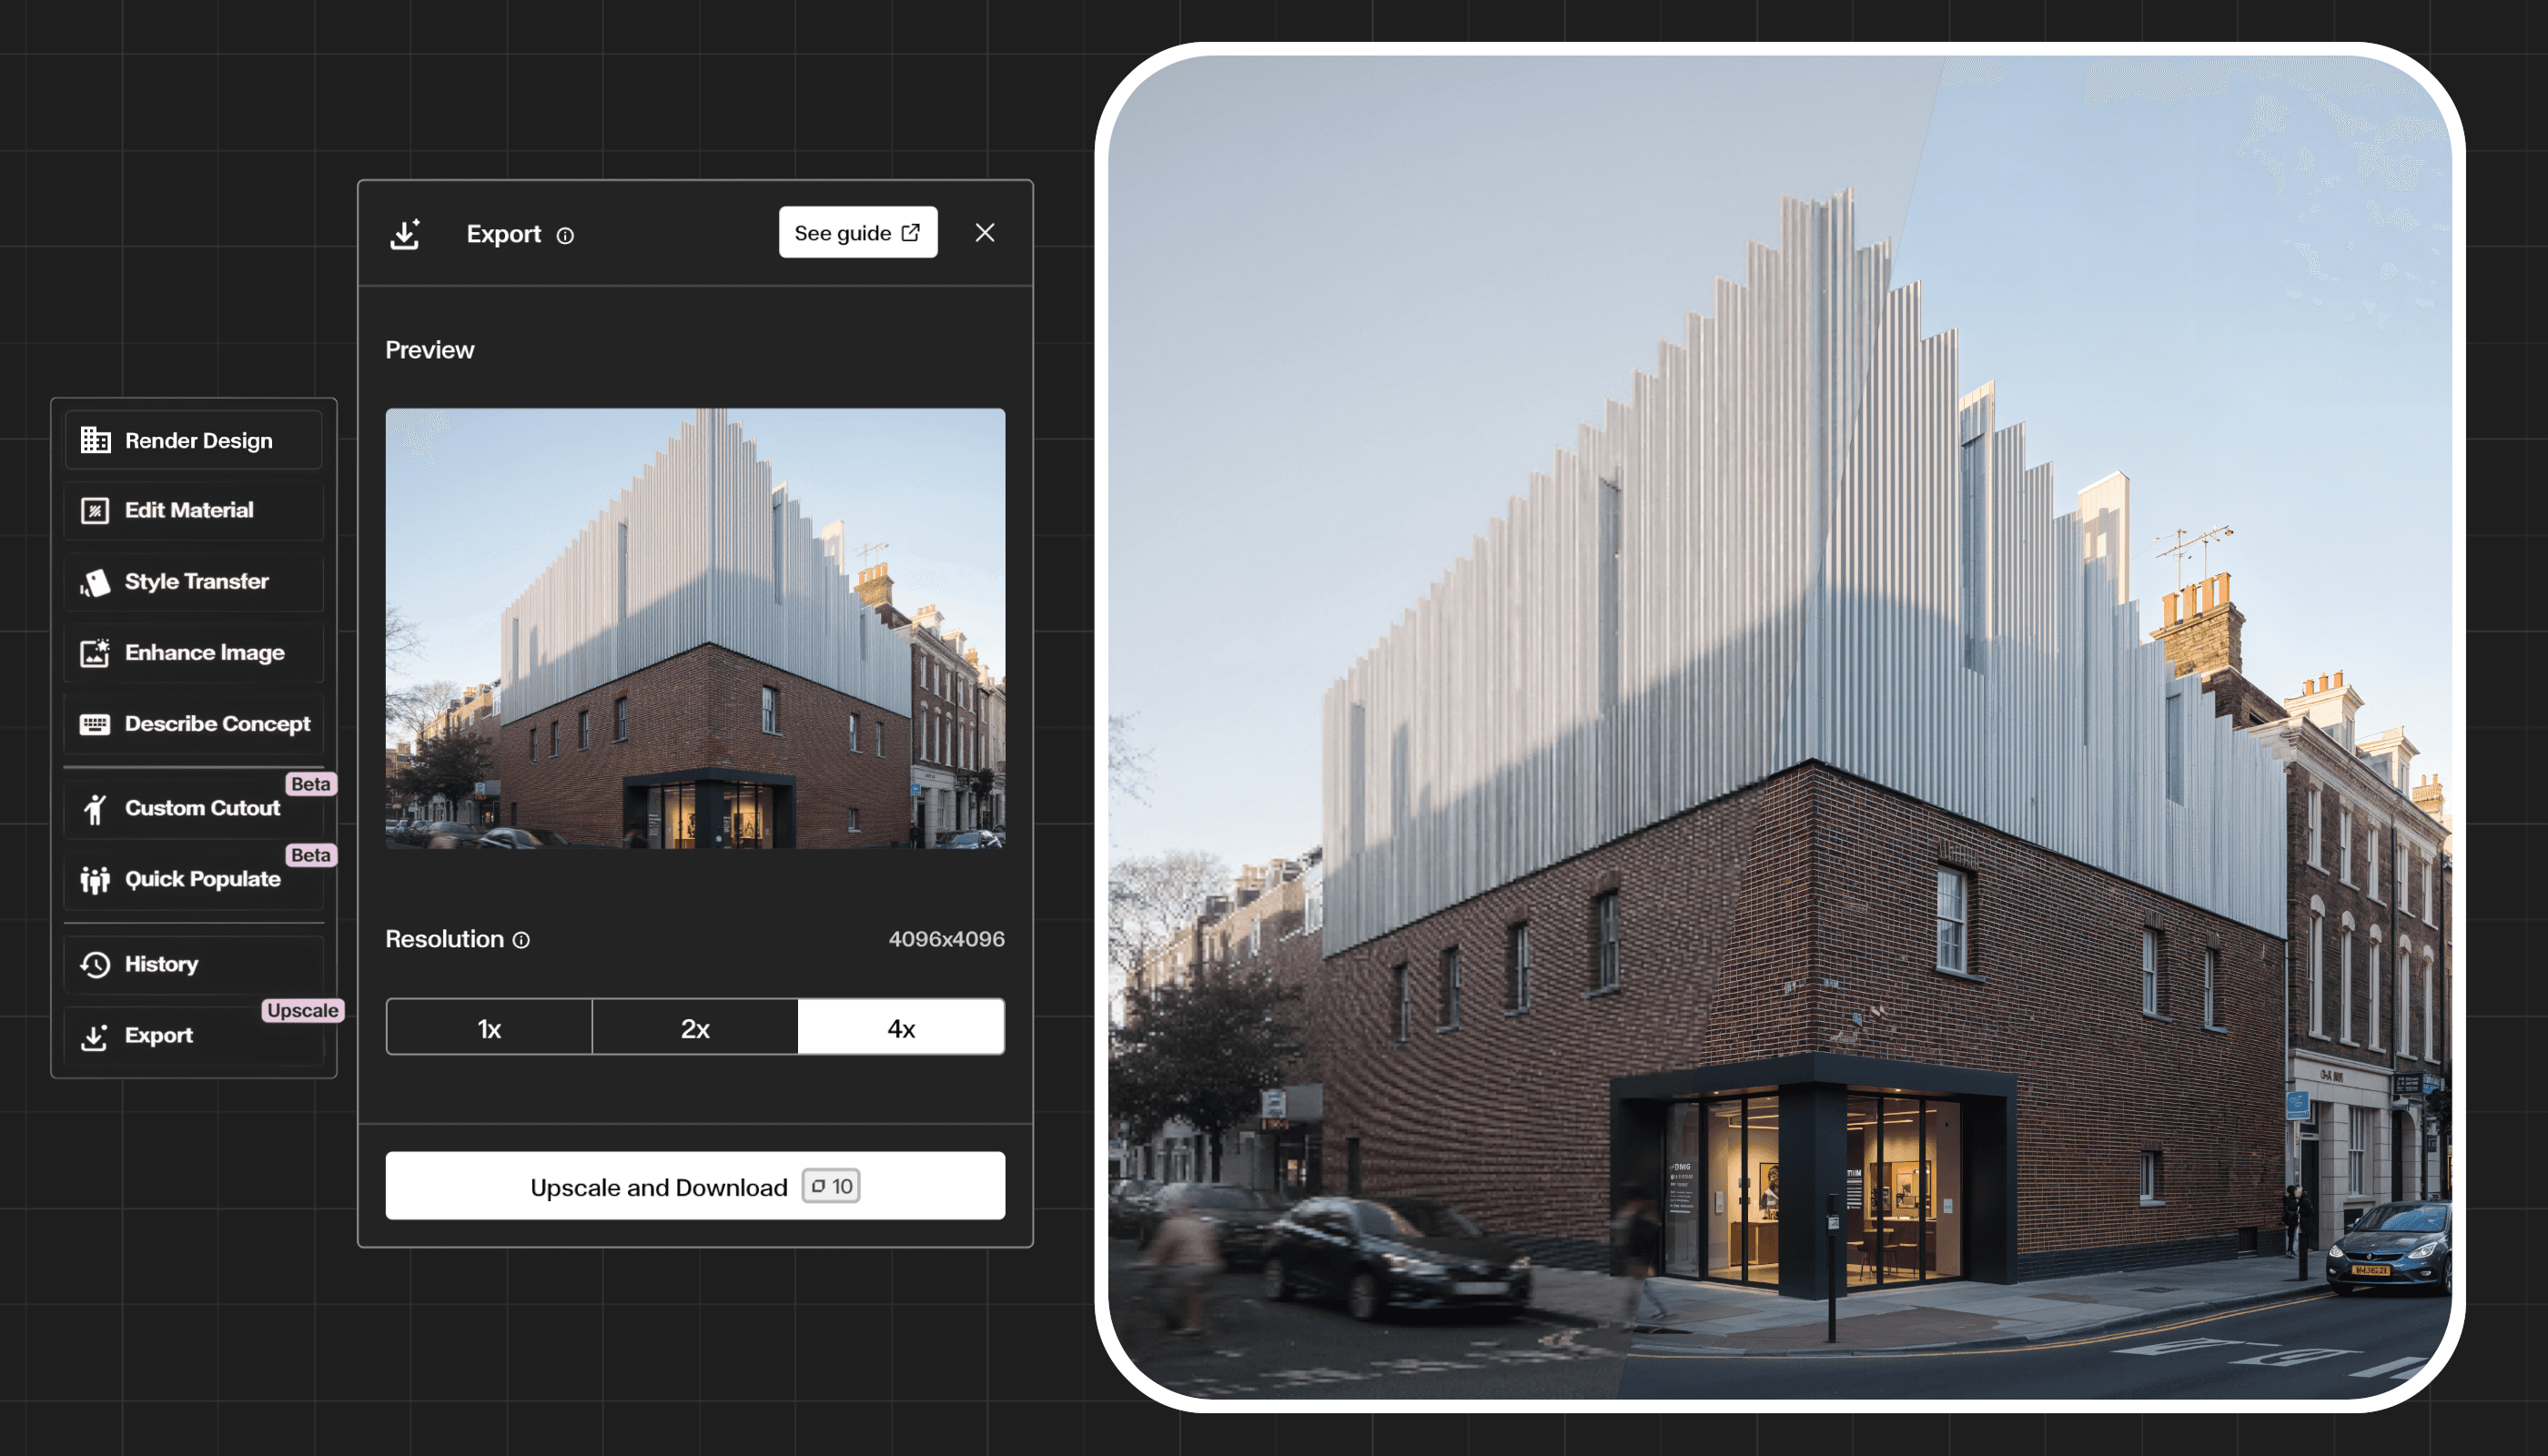This screenshot has width=2548, height=1456.
Task: Select the Edit Material icon
Action: click(95, 511)
